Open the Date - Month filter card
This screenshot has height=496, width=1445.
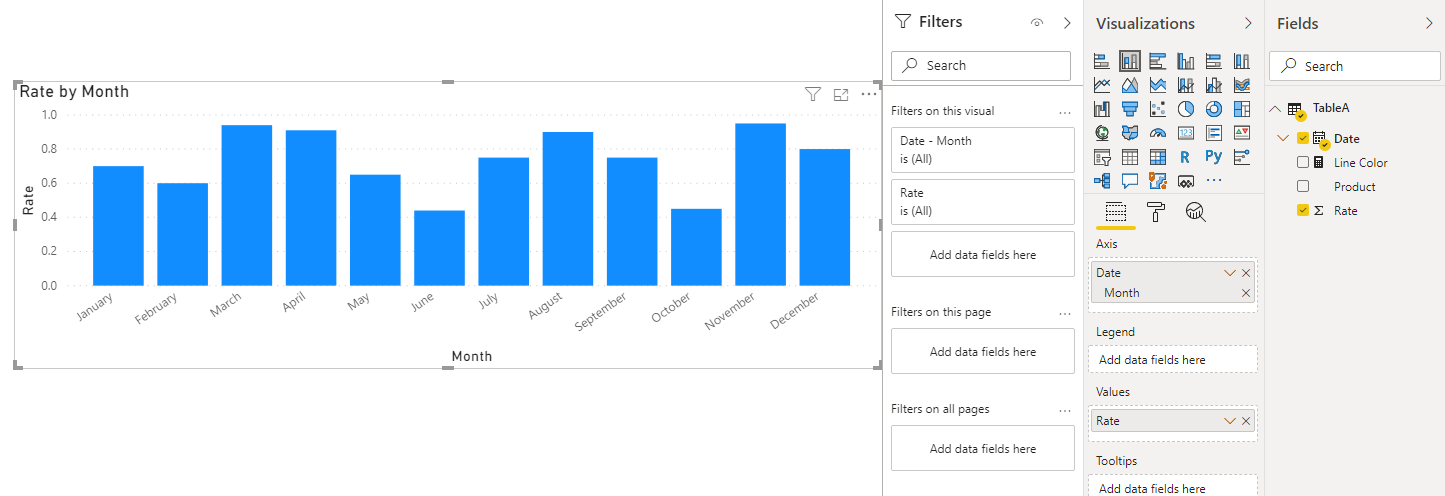point(983,149)
